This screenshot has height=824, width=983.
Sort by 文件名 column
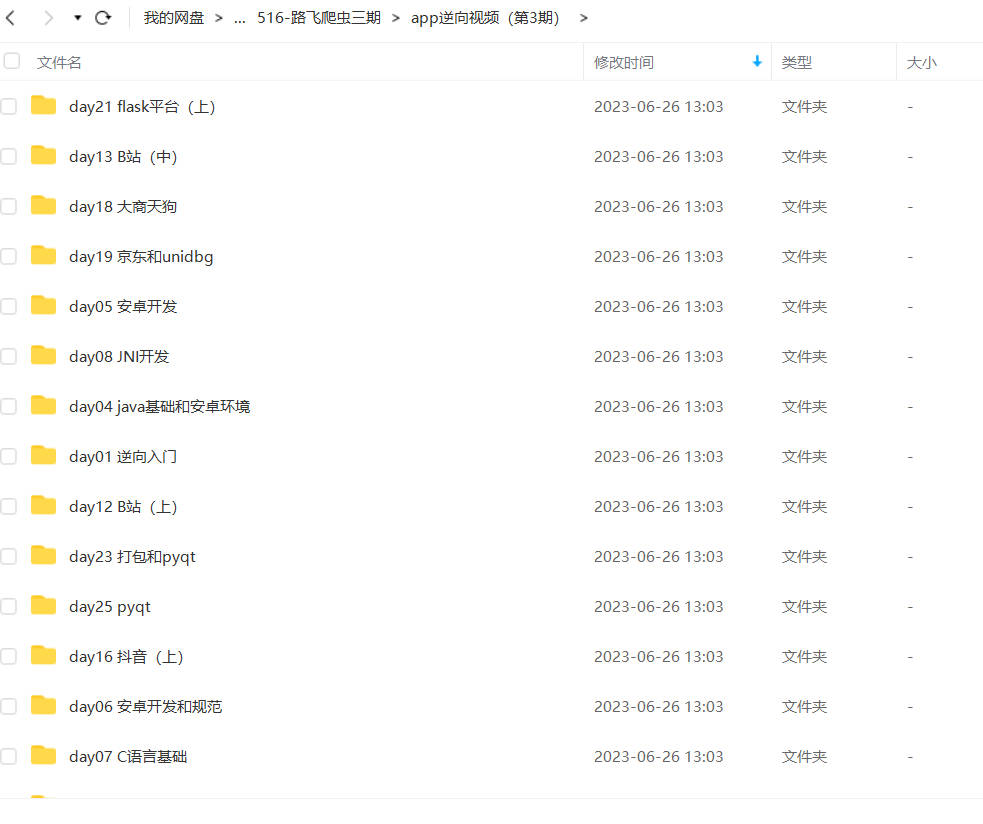(x=59, y=63)
